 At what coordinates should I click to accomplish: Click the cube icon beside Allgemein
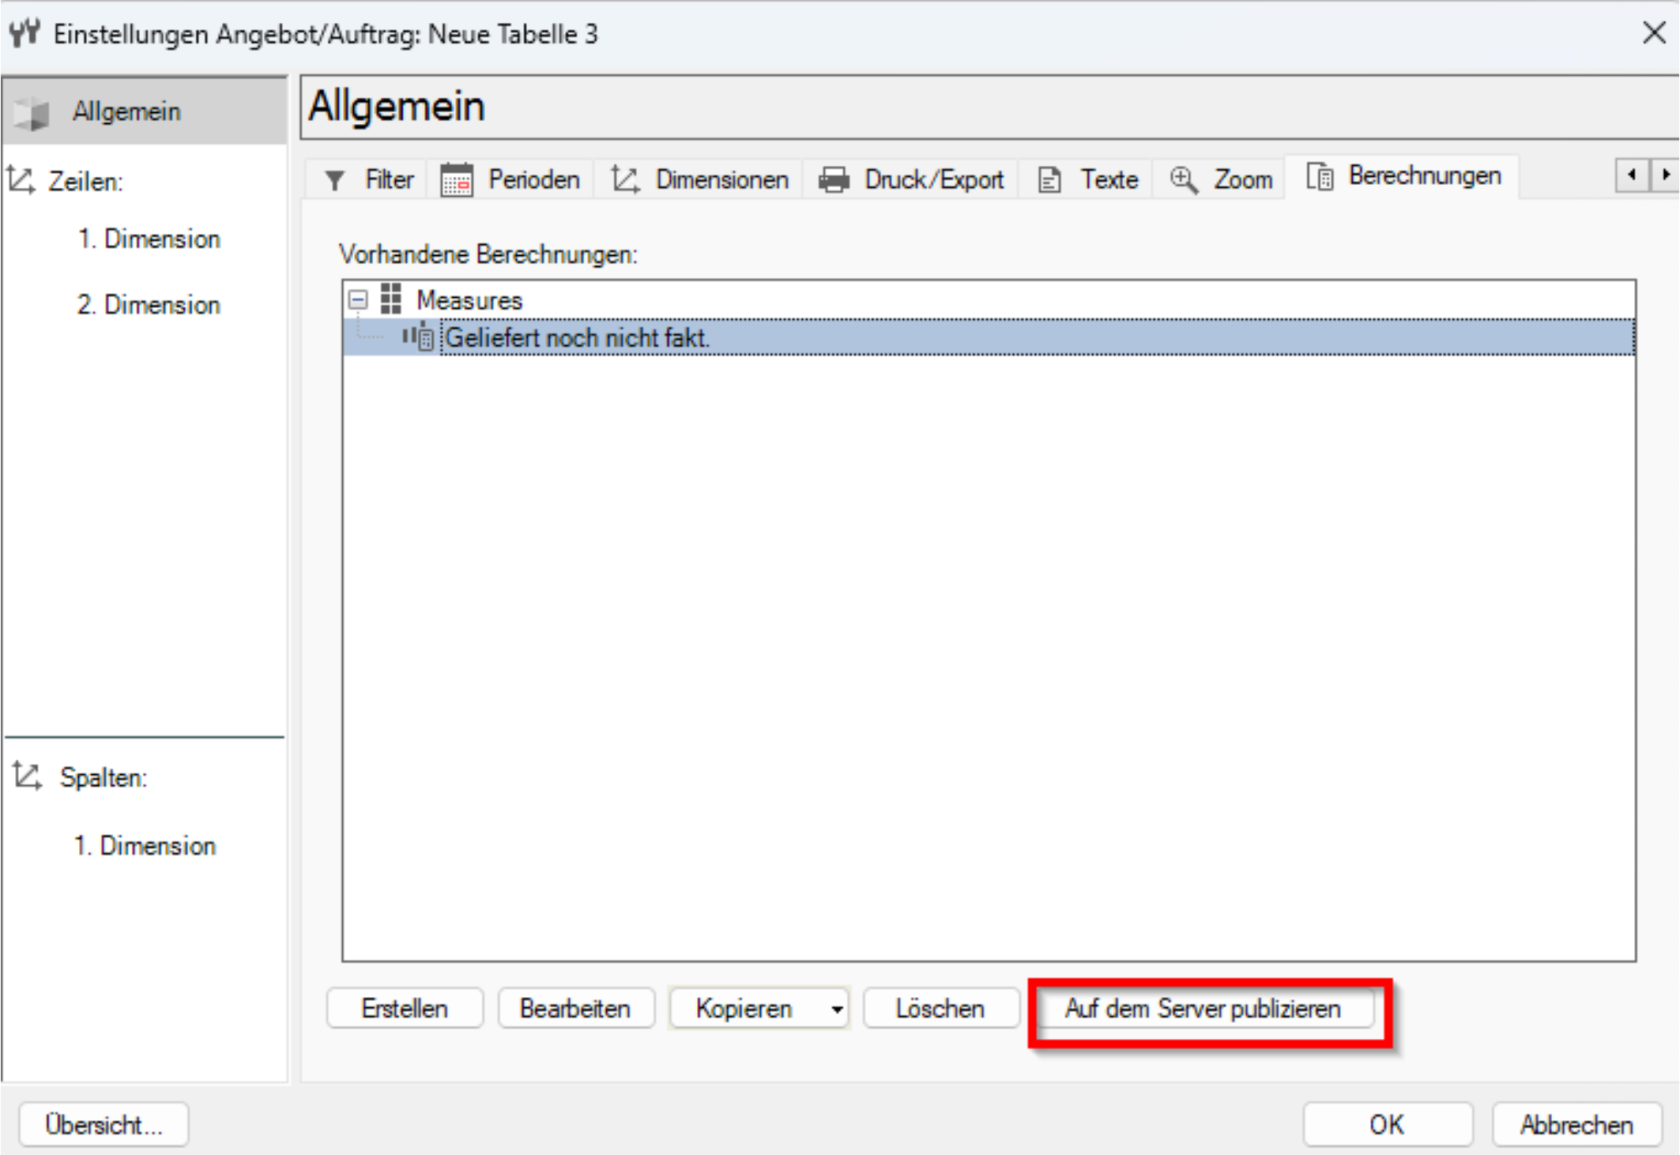click(x=32, y=113)
